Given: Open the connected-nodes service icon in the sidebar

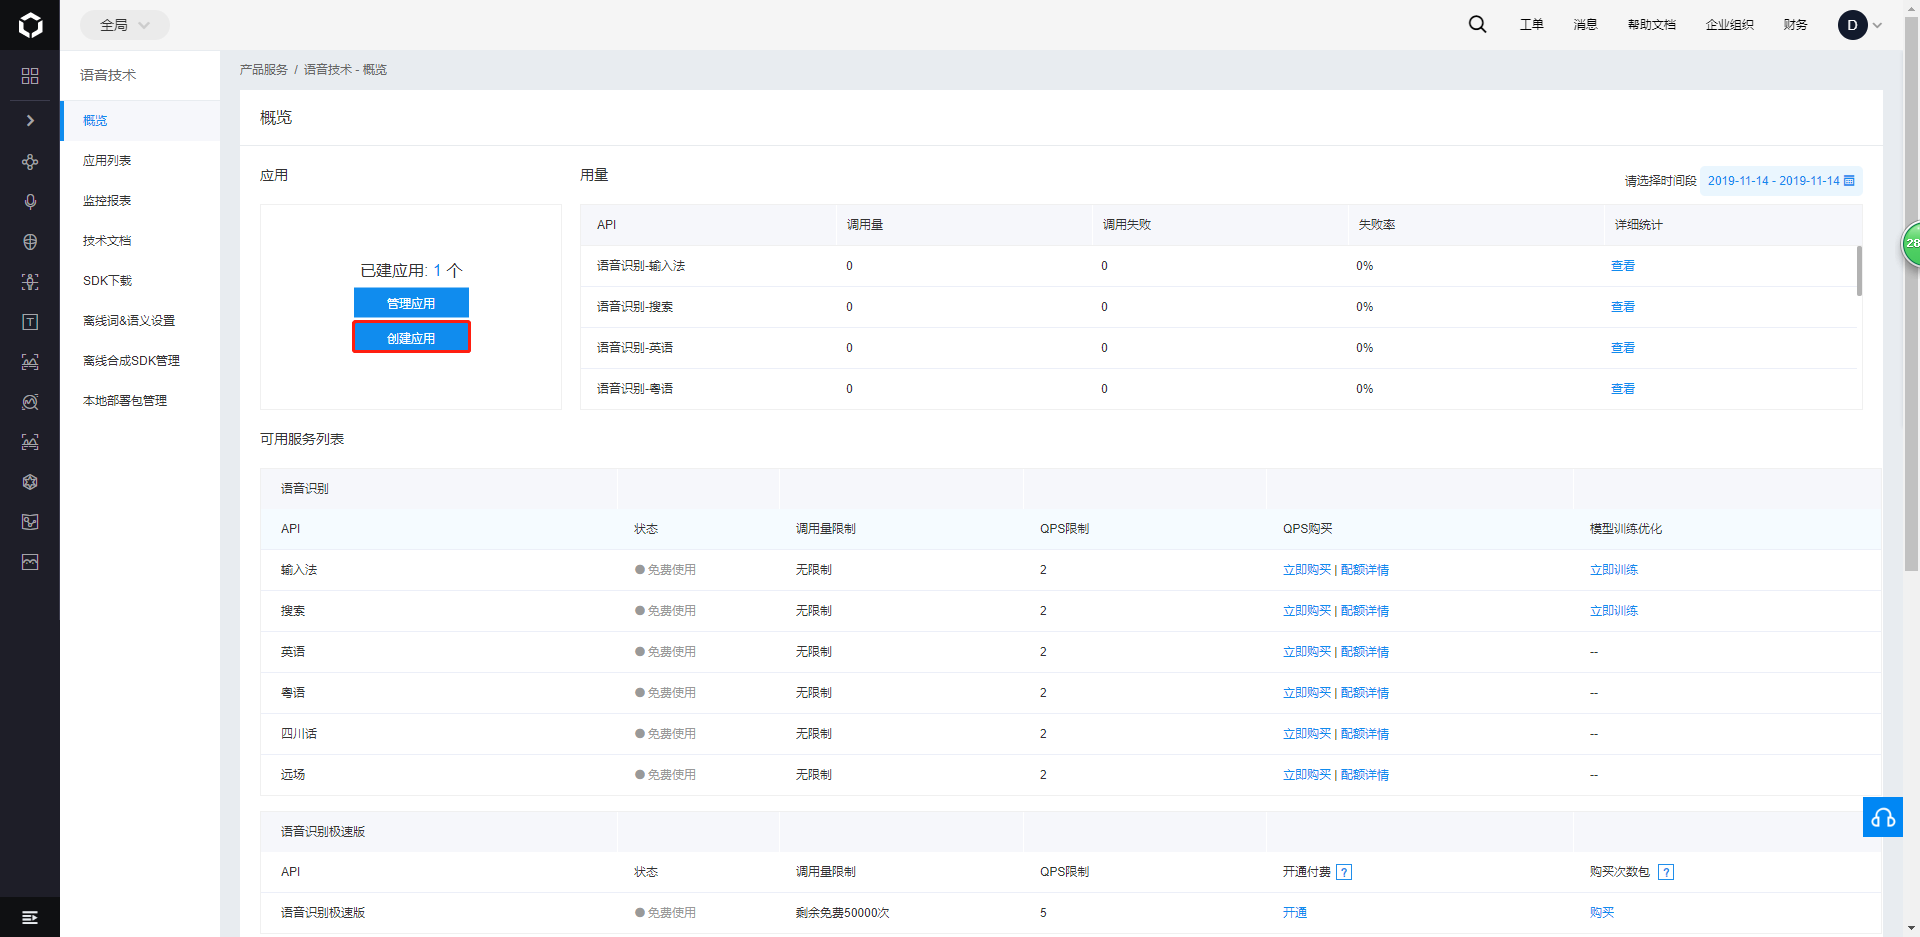Looking at the screenshot, I should [x=30, y=162].
